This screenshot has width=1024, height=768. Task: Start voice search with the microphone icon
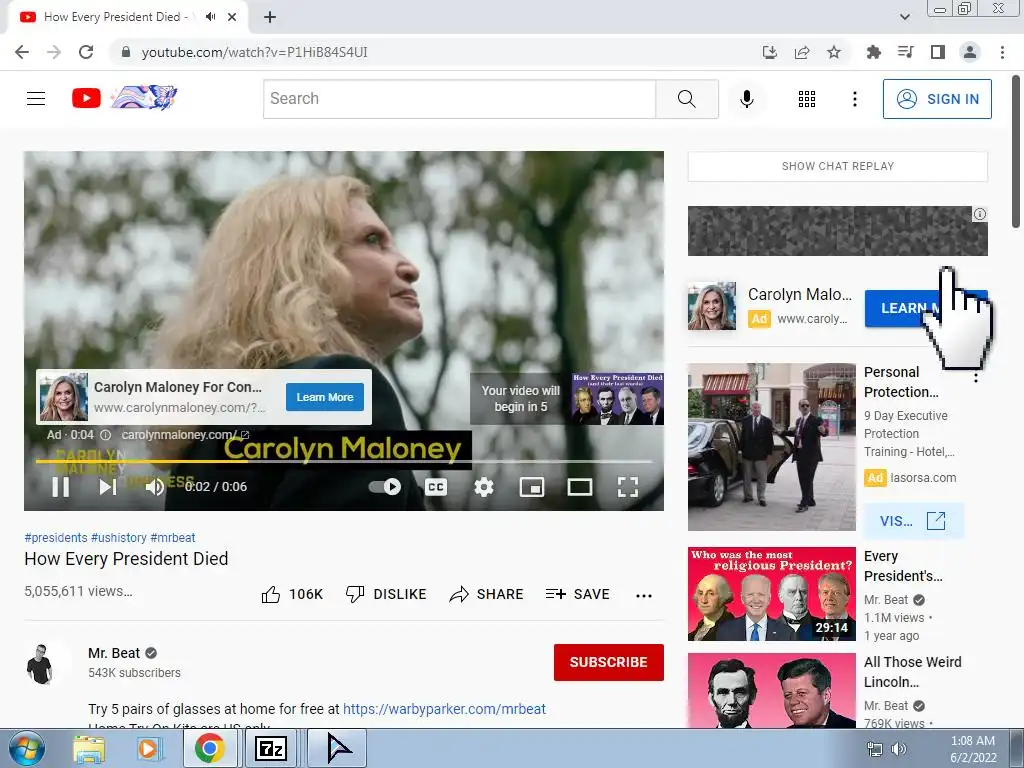tap(747, 99)
